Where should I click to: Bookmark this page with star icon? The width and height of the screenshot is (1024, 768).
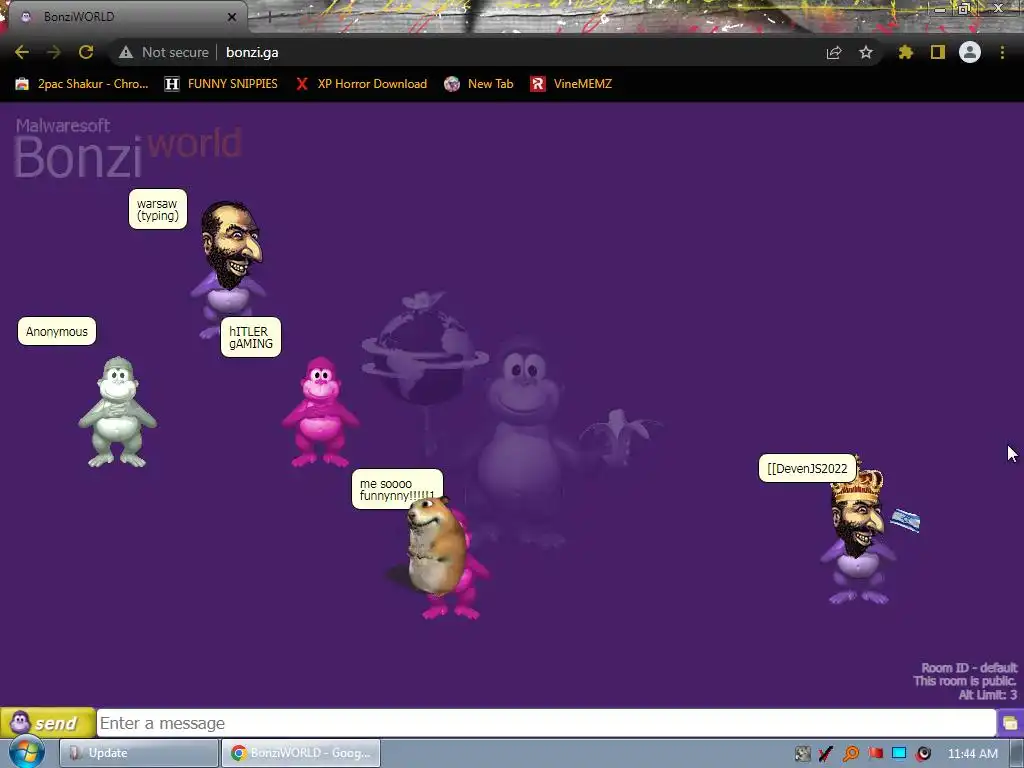[x=866, y=52]
